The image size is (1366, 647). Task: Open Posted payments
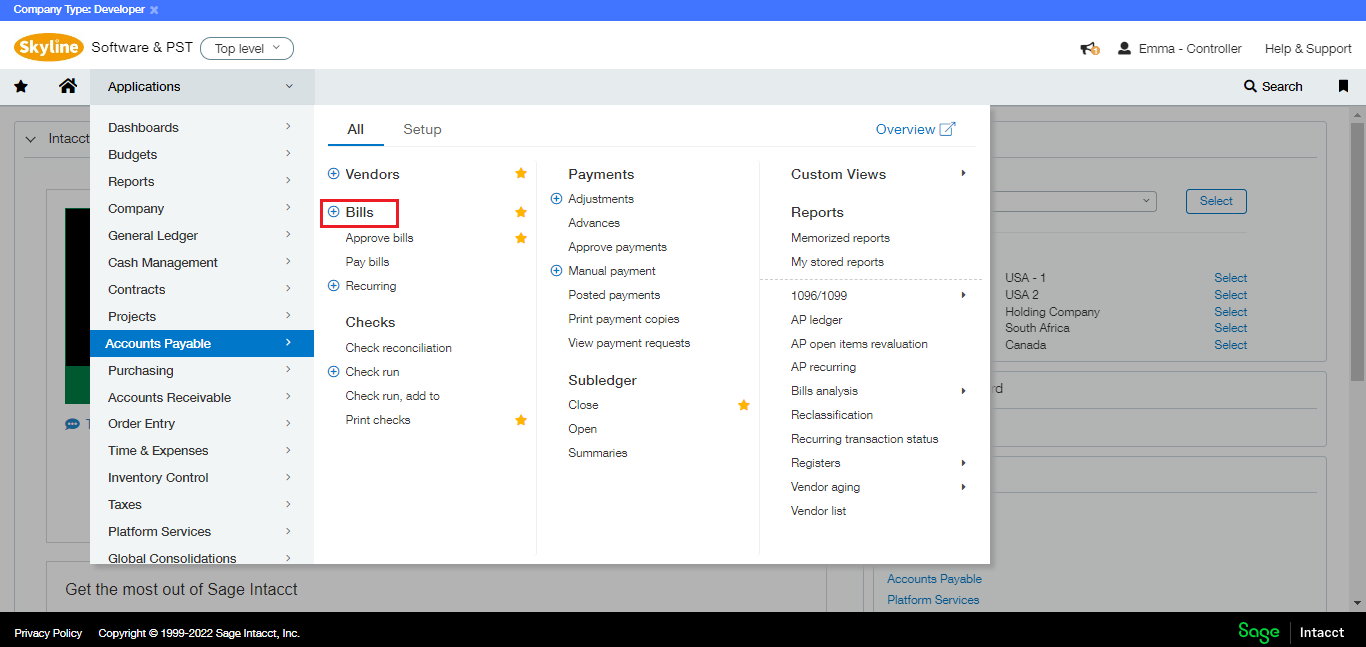pyautogui.click(x=614, y=295)
